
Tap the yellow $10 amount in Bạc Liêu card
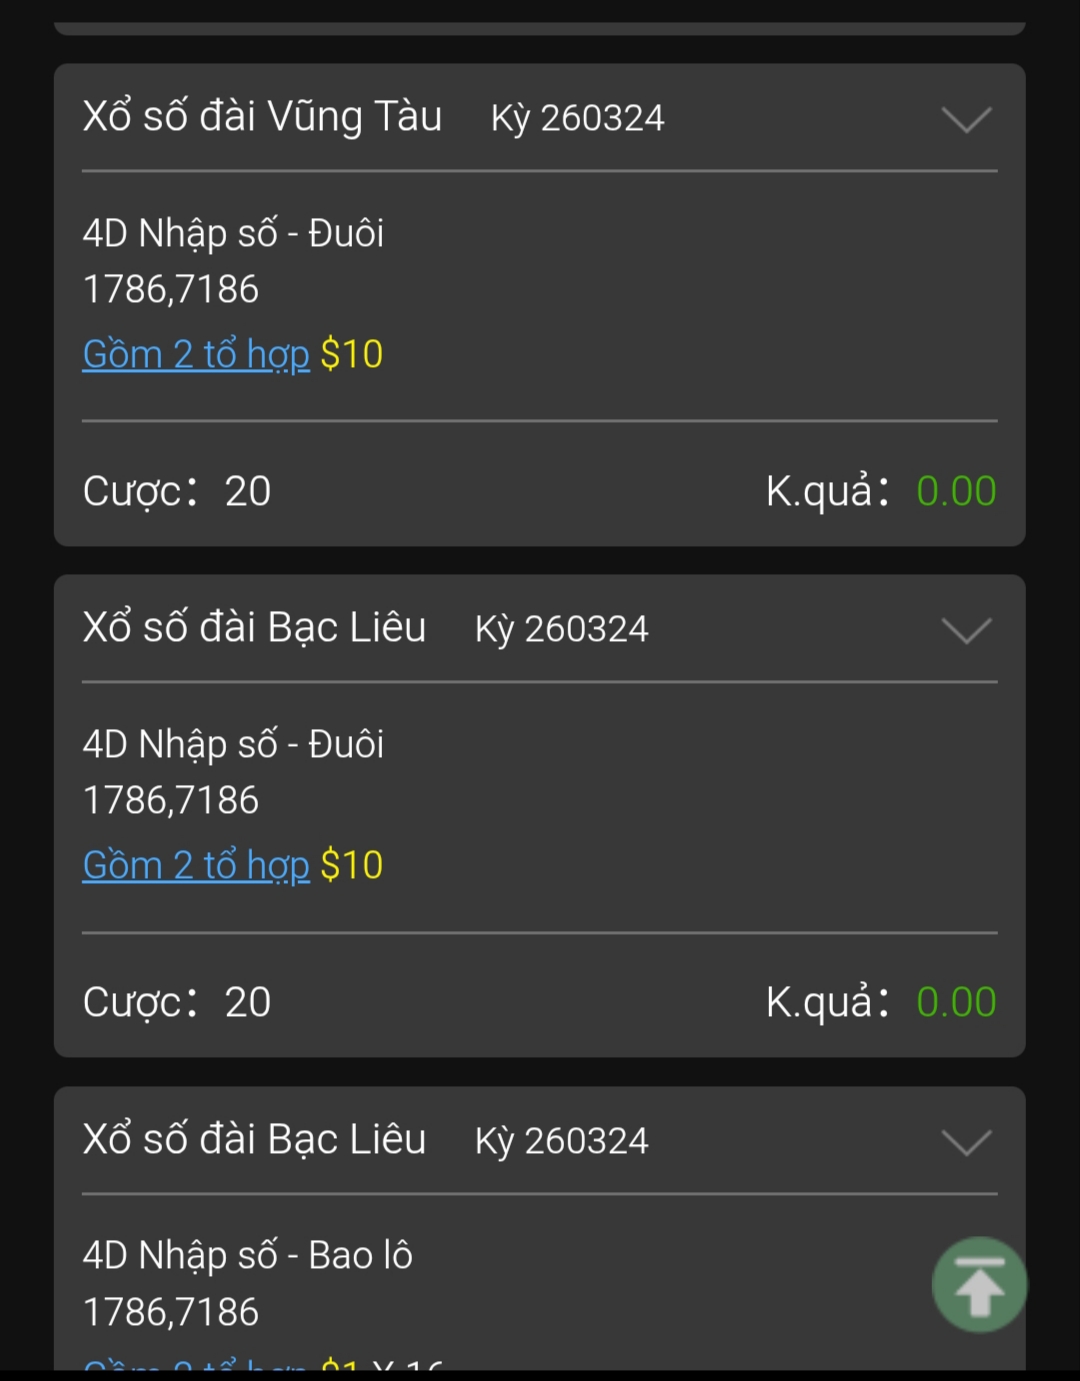(352, 865)
